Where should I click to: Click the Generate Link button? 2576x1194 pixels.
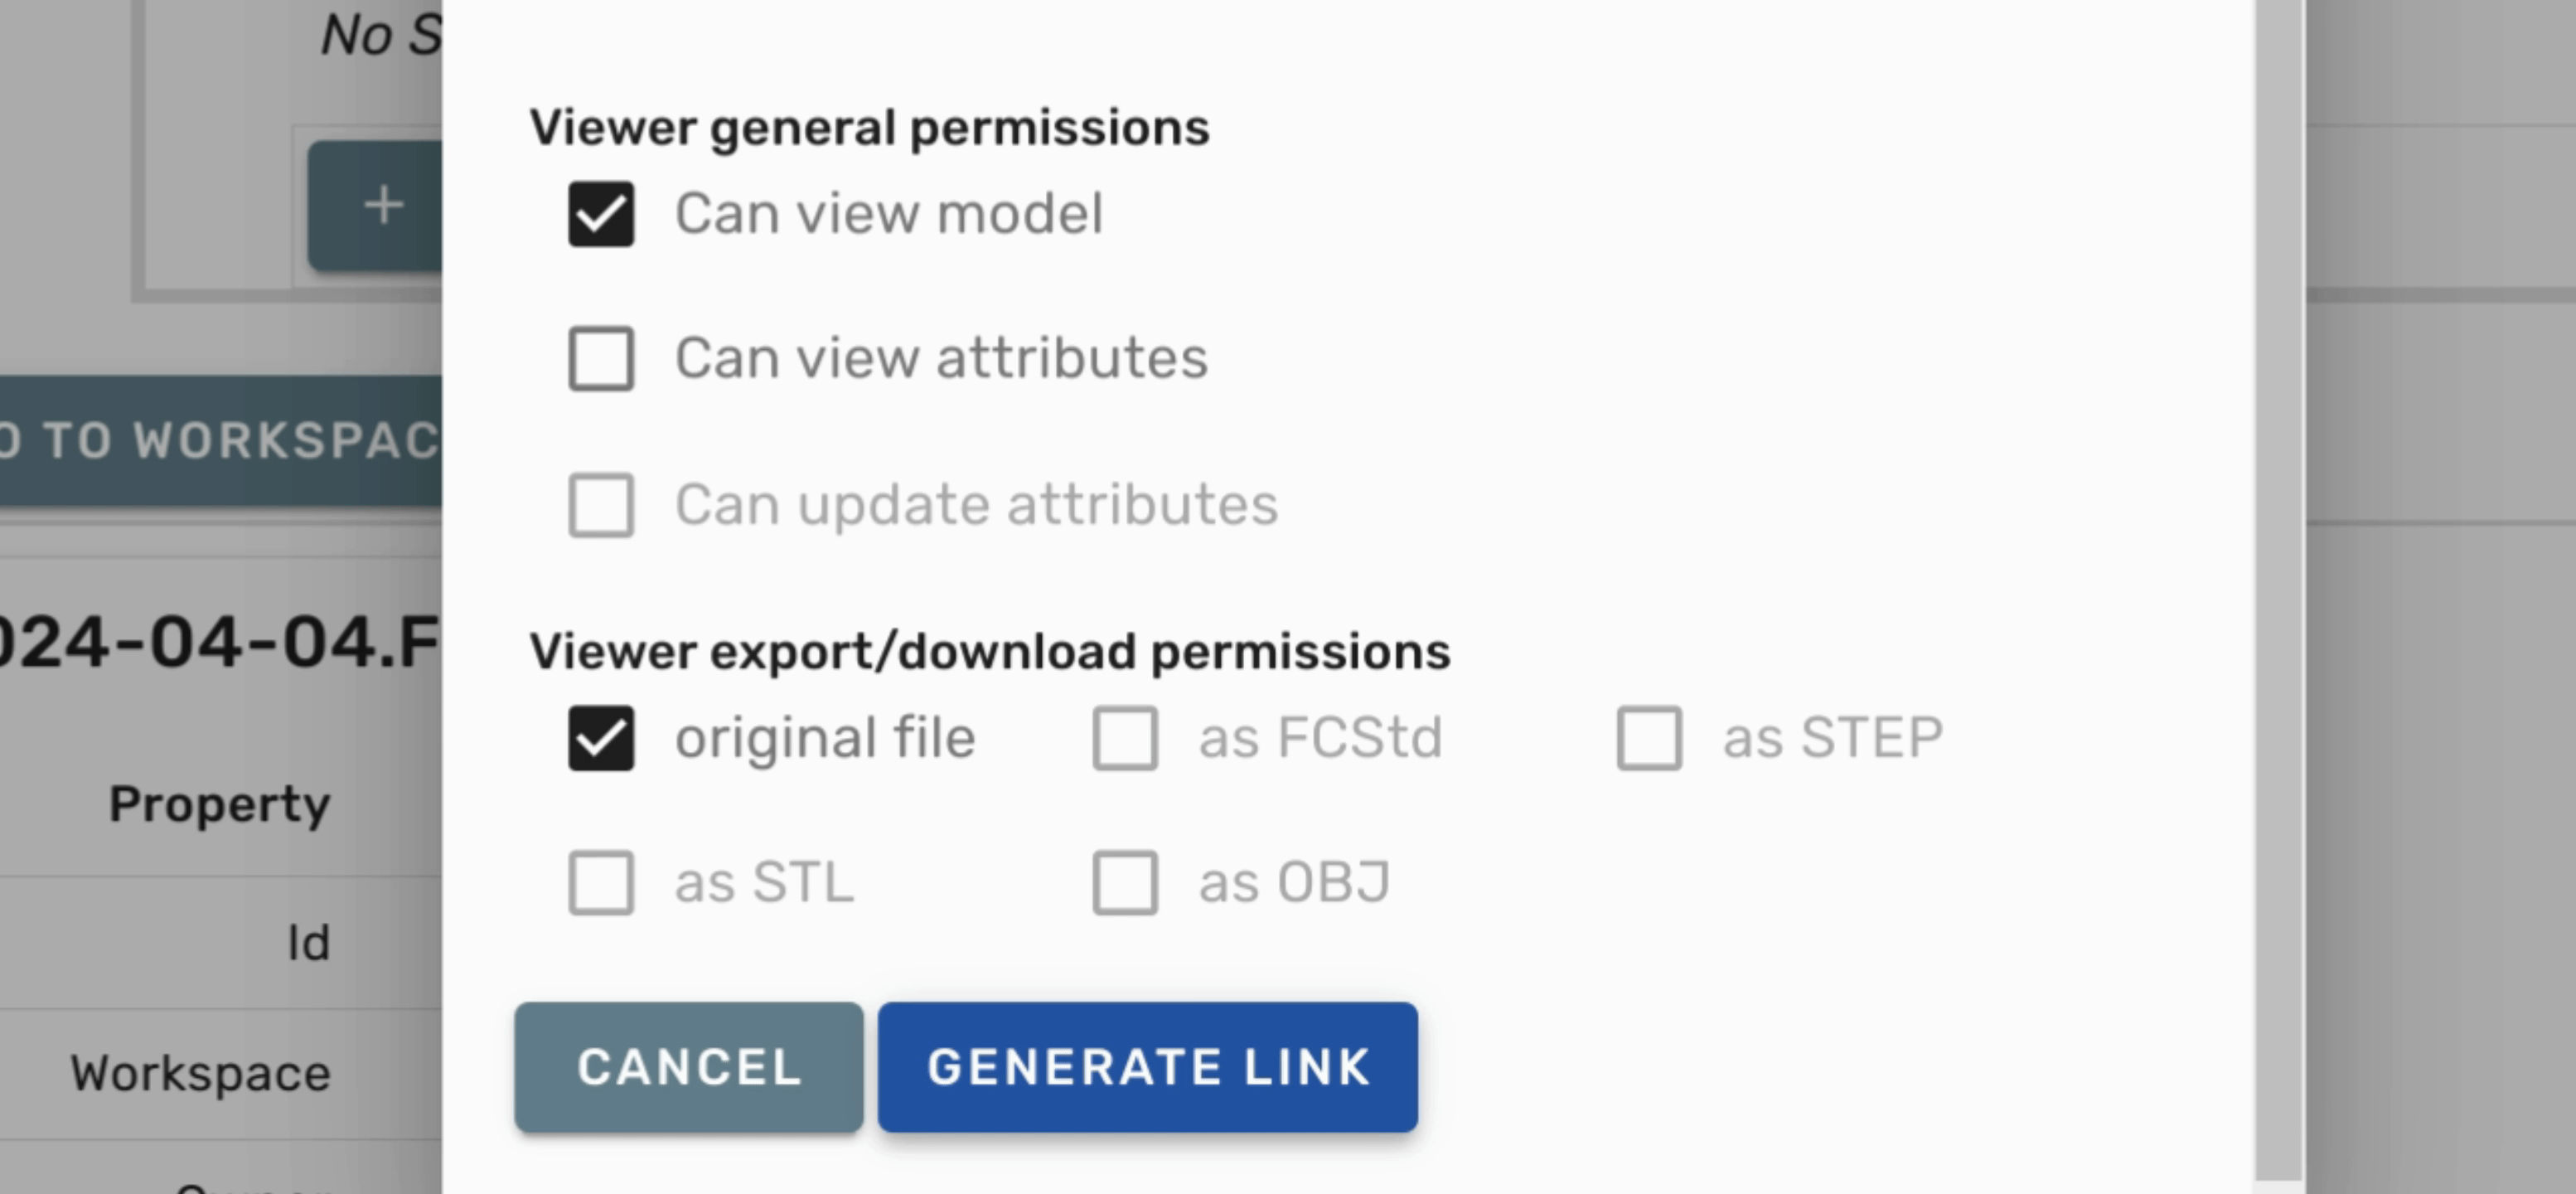pos(1147,1067)
